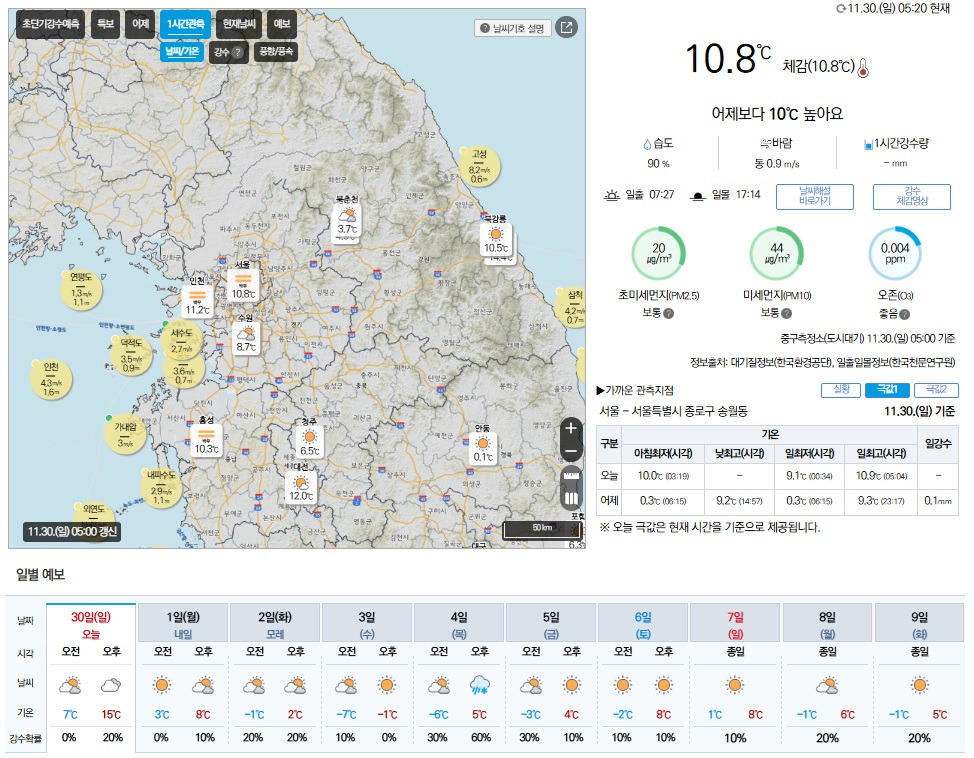Click the 인천 11.2℃ weather marker
The height and width of the screenshot is (758, 974).
198,300
